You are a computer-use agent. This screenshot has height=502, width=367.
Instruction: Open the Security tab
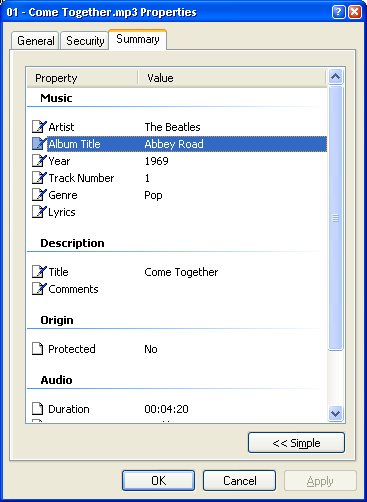(x=85, y=41)
